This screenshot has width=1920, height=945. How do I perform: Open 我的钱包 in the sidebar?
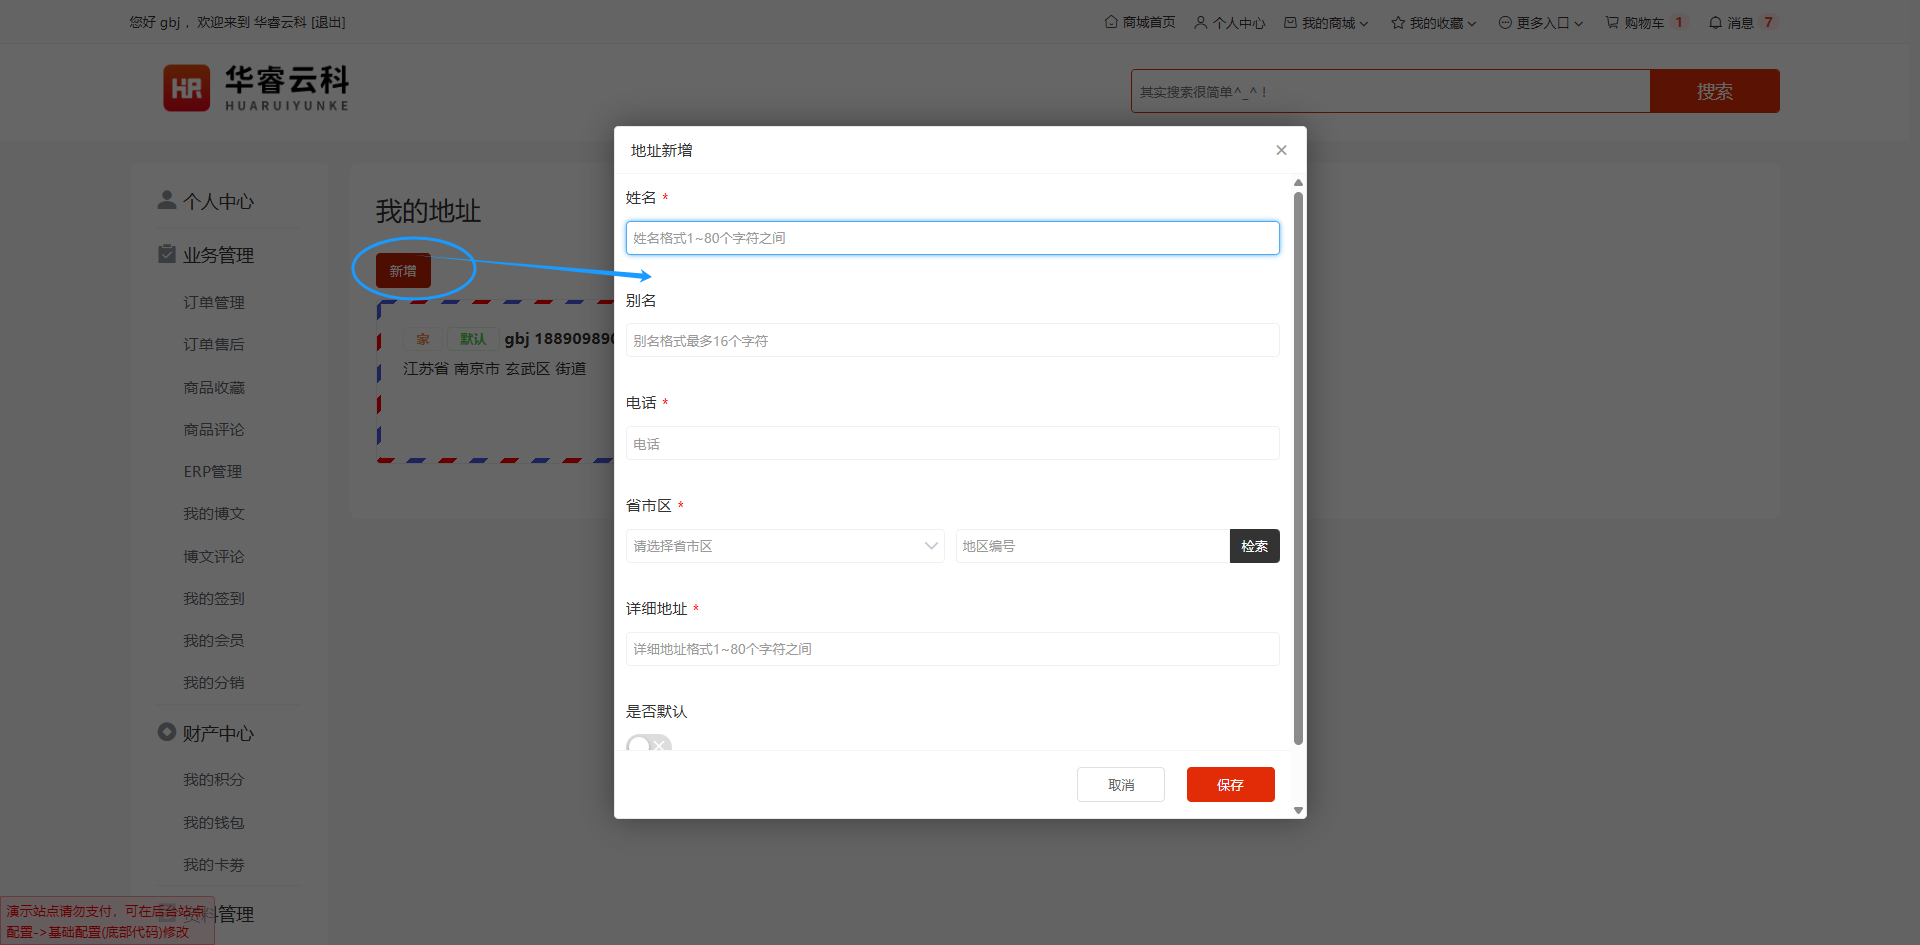click(214, 822)
